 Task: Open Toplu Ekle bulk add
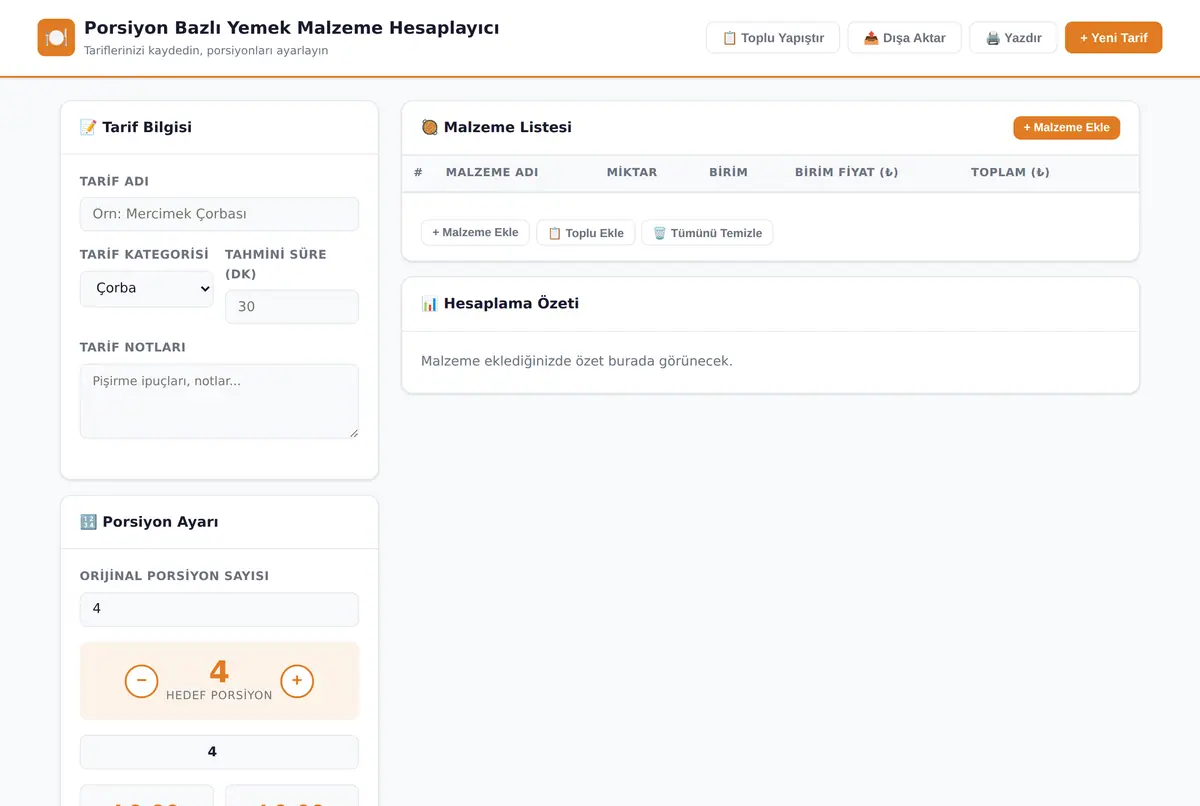tap(586, 233)
